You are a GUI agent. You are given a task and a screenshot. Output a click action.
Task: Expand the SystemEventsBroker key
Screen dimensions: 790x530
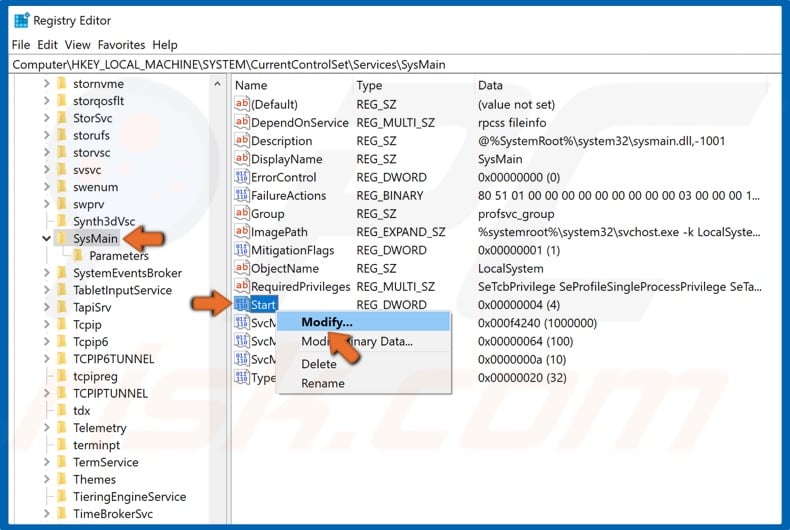46,273
